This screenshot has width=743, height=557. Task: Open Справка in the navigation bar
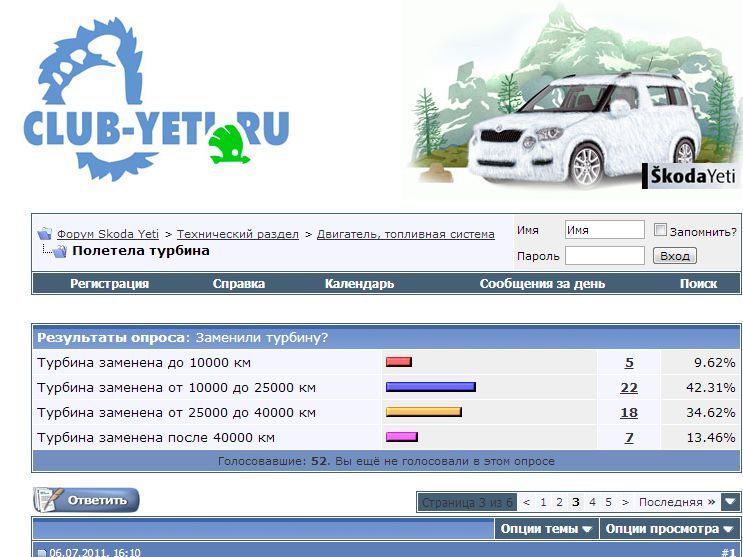[239, 283]
